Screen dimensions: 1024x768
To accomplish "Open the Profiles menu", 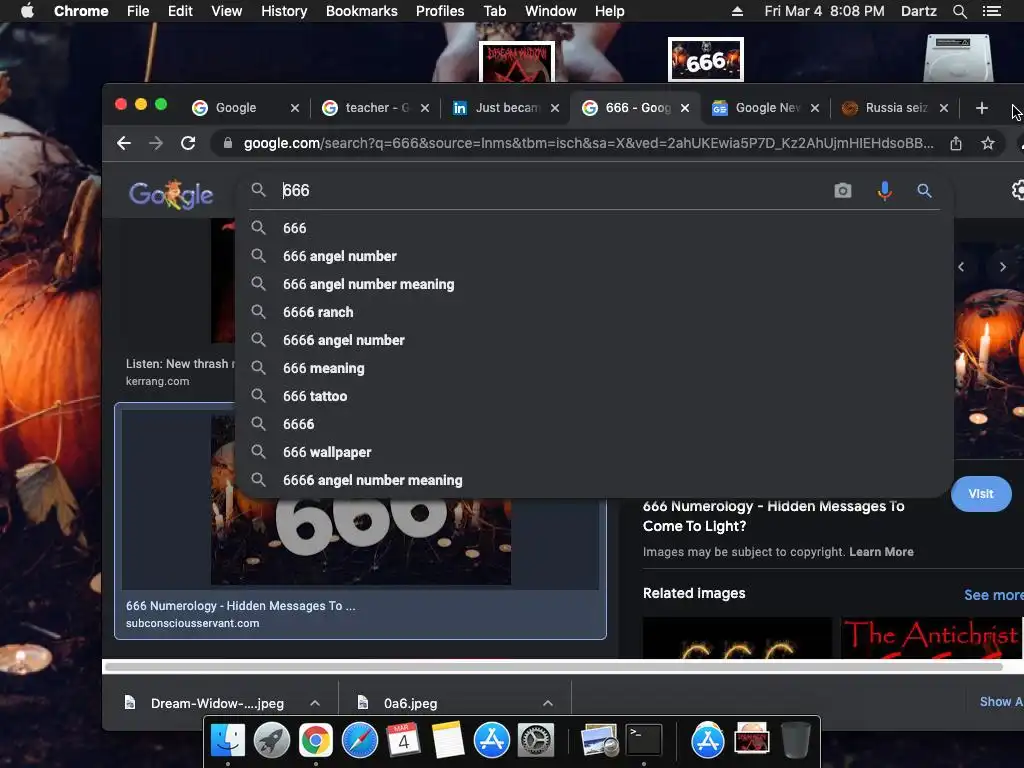I will pos(440,11).
